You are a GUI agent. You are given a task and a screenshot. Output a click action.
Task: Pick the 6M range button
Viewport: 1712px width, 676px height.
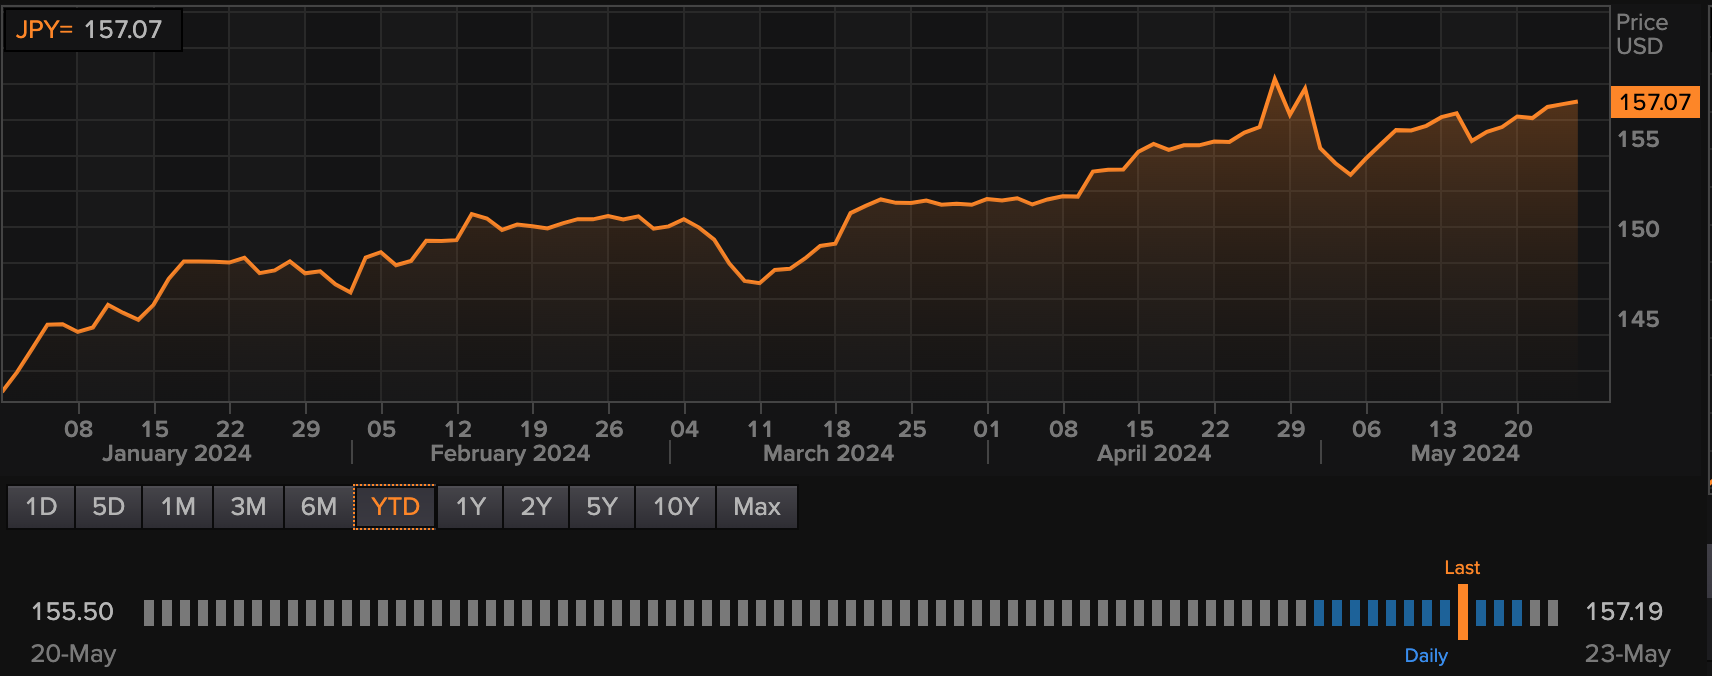[319, 507]
